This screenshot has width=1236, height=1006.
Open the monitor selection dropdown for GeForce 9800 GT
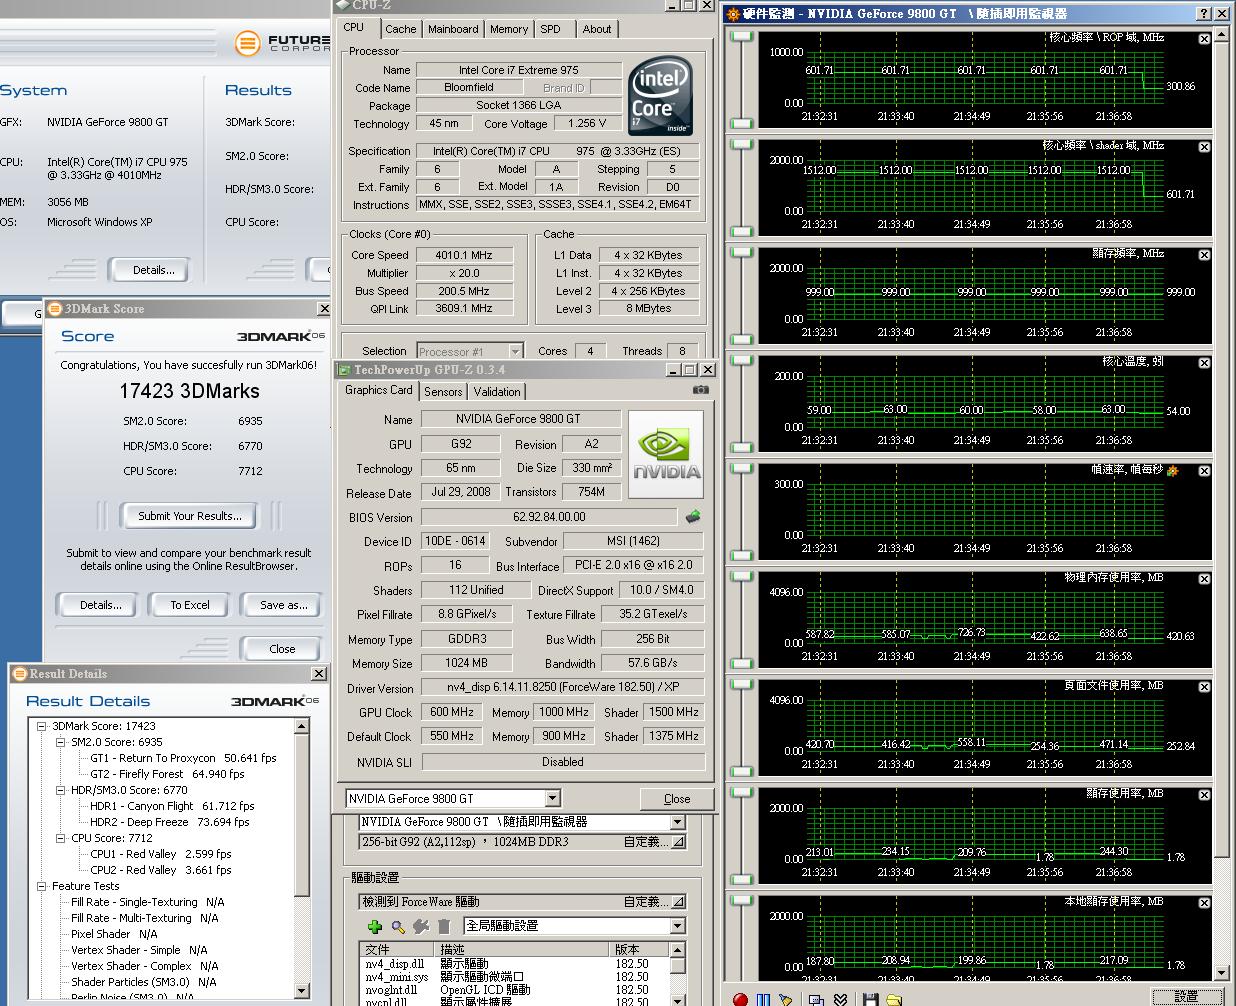pos(677,822)
